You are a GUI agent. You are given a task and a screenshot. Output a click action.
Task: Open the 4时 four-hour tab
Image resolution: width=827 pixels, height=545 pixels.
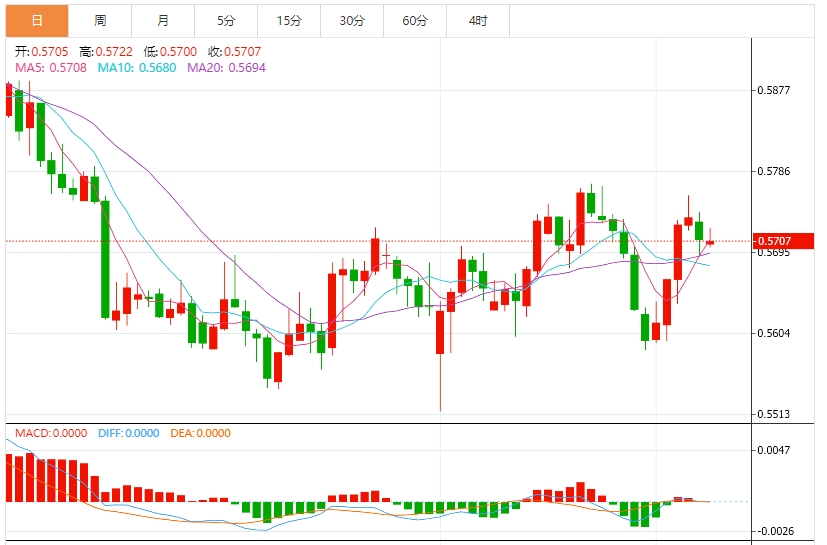coord(478,21)
